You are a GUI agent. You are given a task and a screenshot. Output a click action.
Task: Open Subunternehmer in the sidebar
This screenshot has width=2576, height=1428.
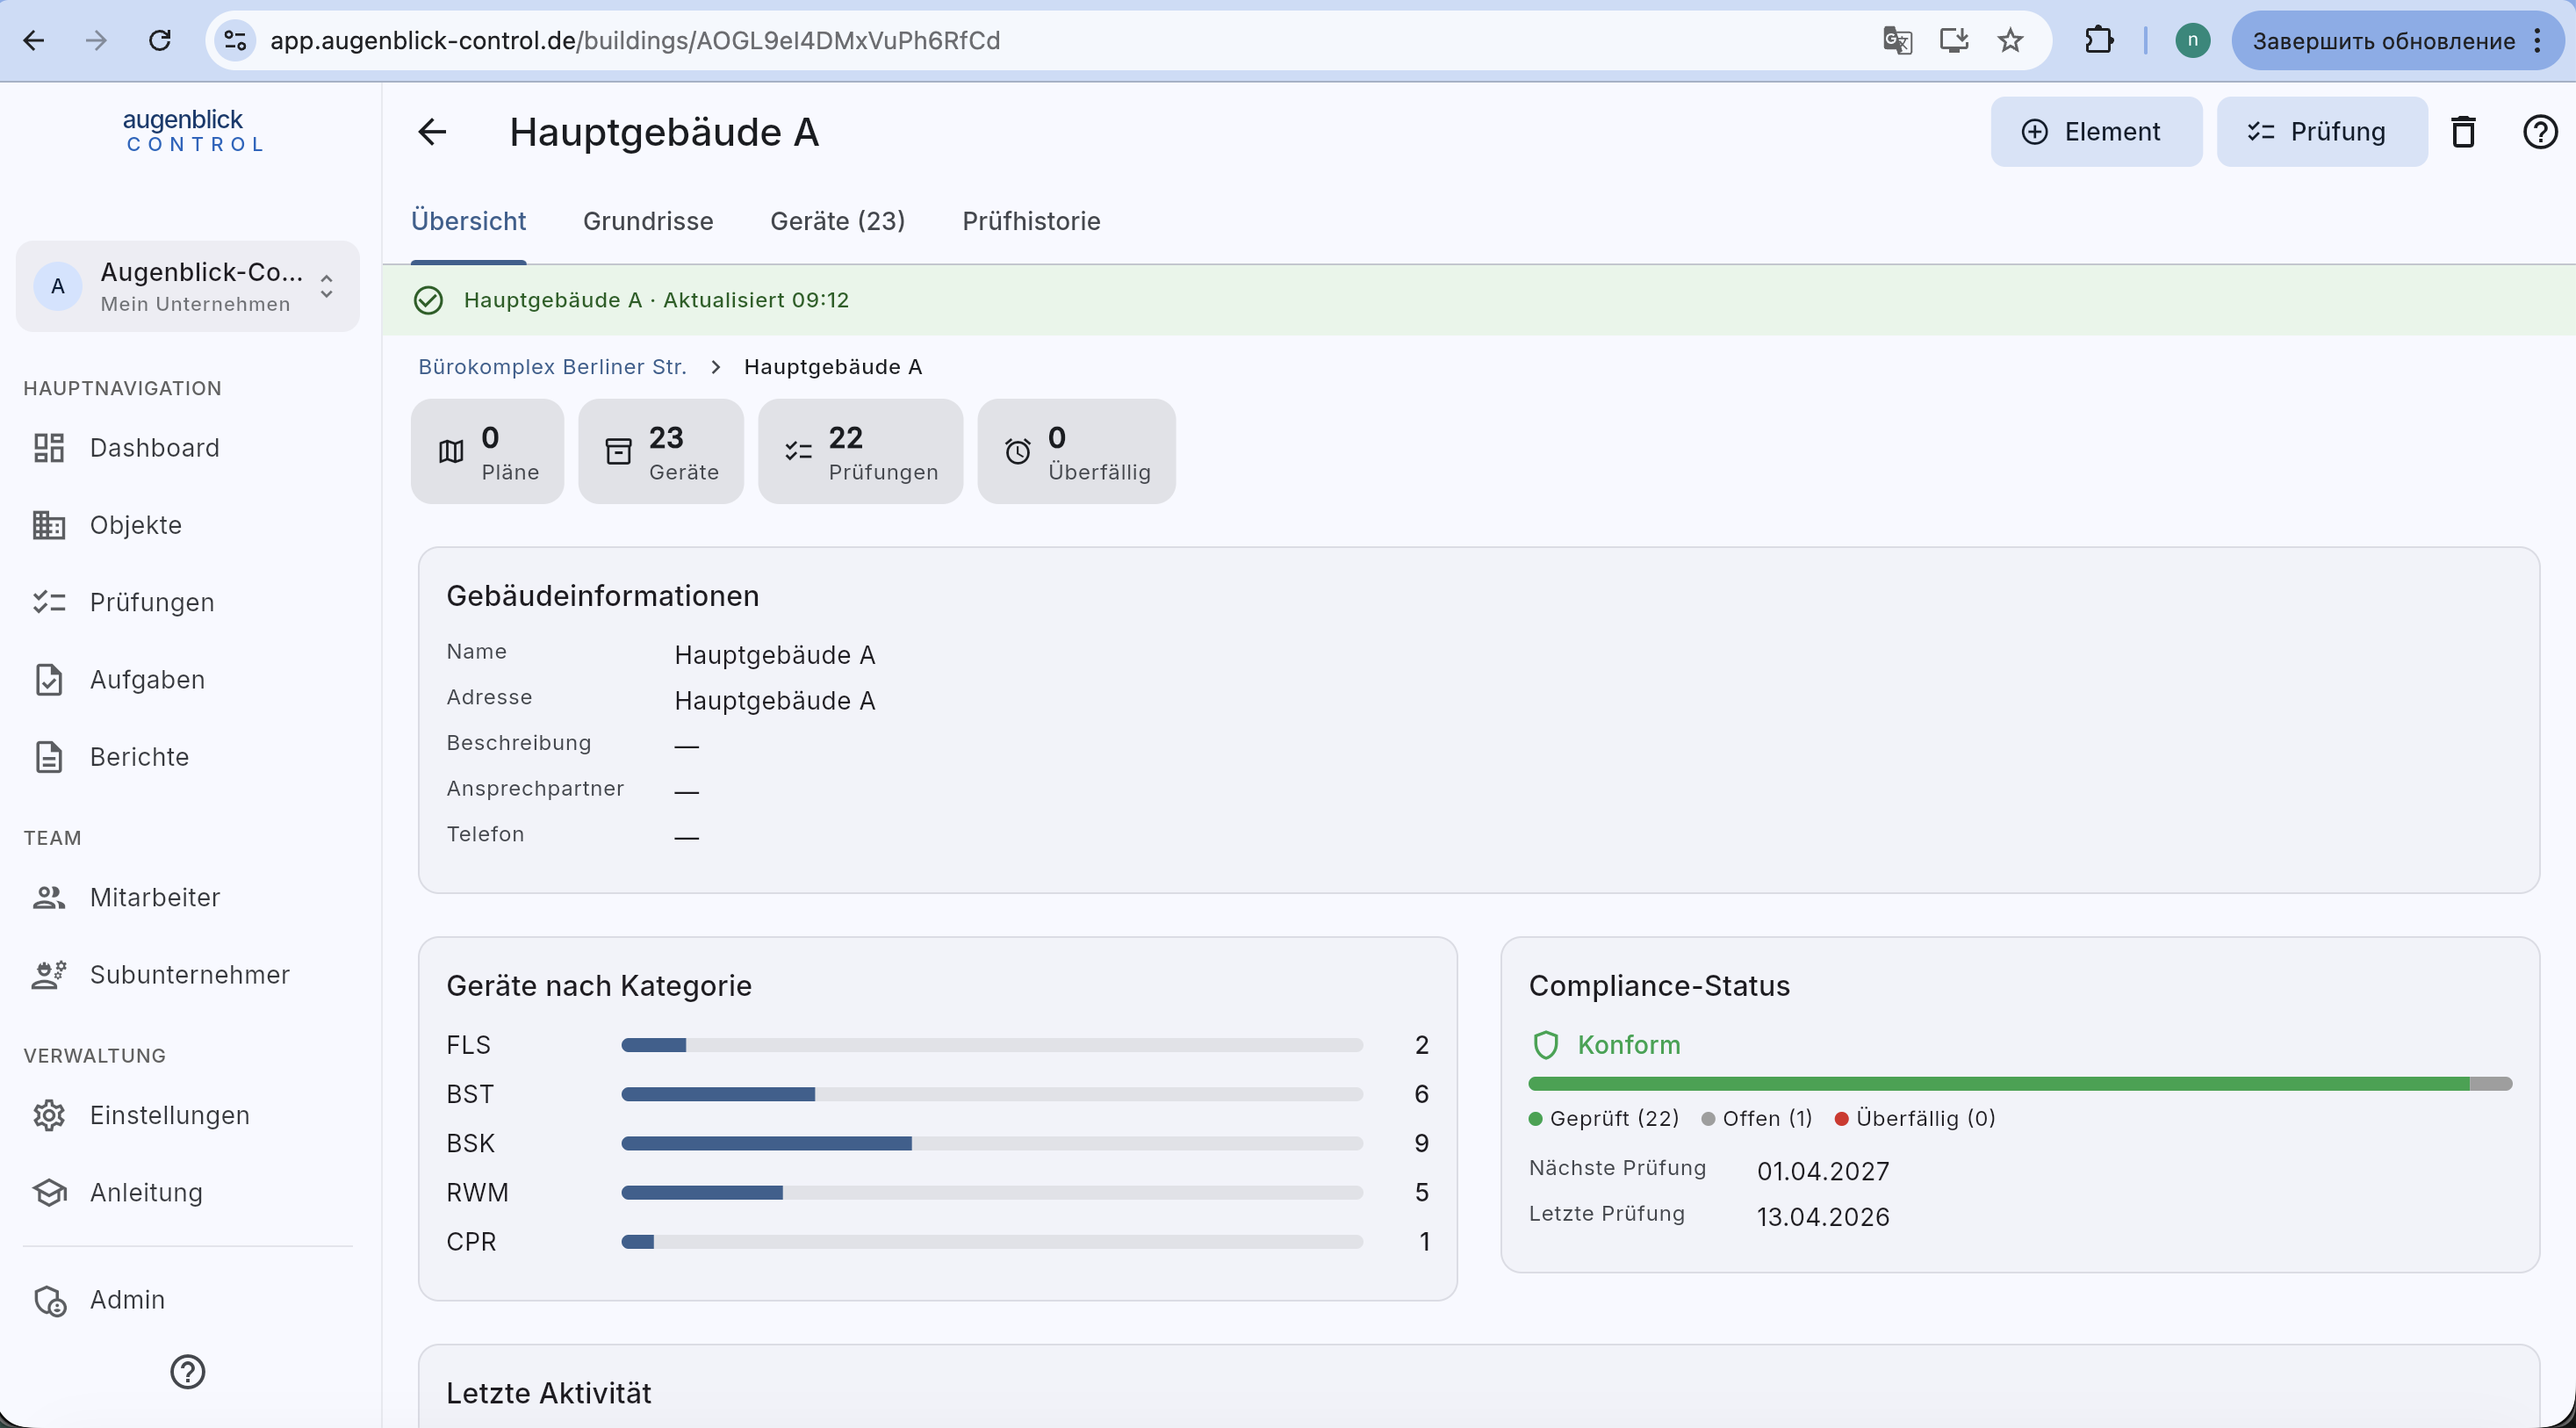(x=187, y=975)
